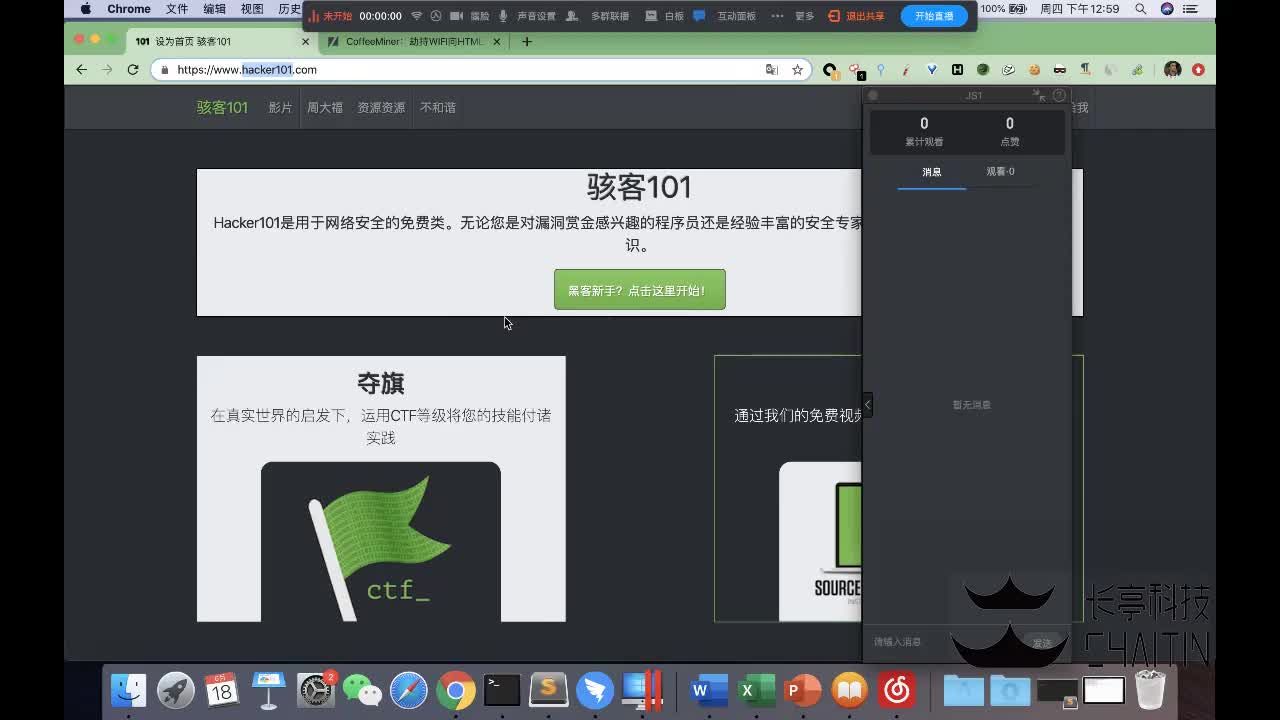Open the 视图 menu
The height and width of the screenshot is (720, 1280).
coord(252,9)
